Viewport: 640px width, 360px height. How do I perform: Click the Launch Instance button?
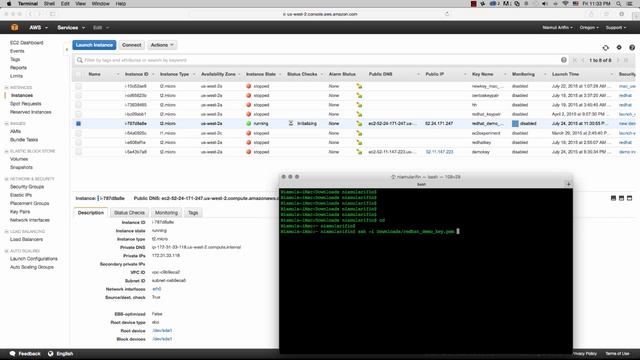[94, 45]
